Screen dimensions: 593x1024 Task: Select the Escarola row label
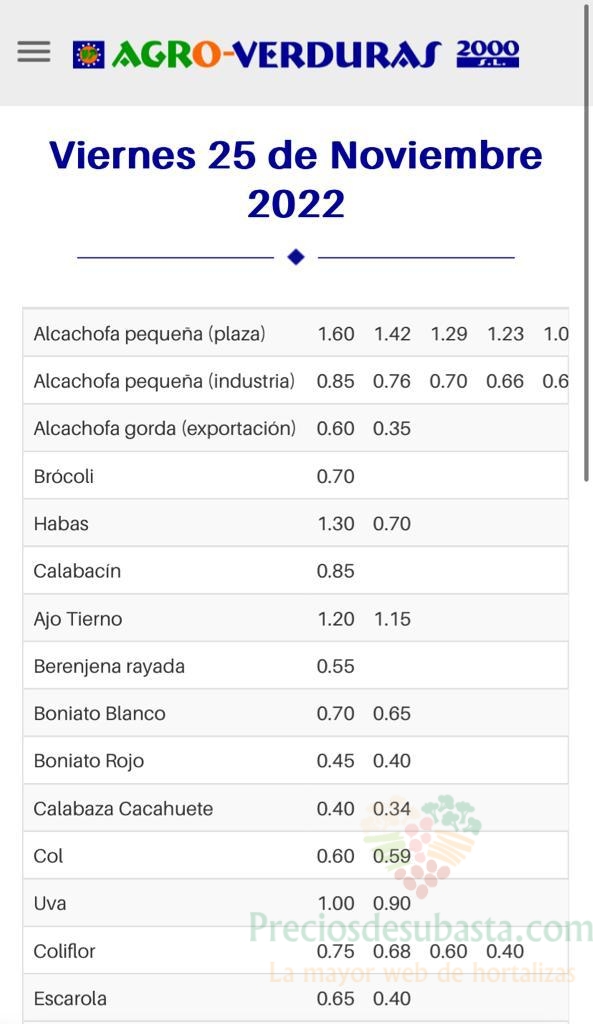(x=71, y=999)
